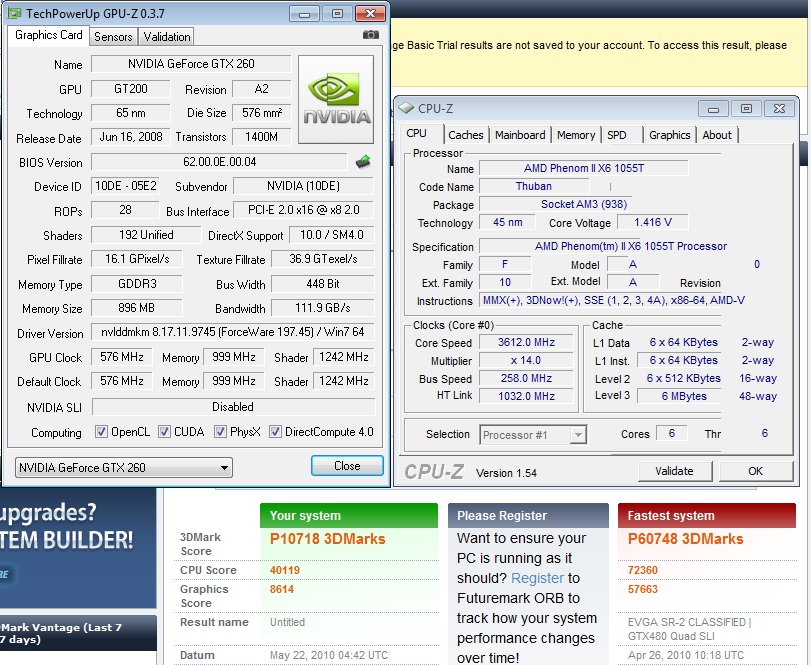The image size is (811, 665).
Task: Open the Memory tab in CPU-Z
Action: click(576, 135)
